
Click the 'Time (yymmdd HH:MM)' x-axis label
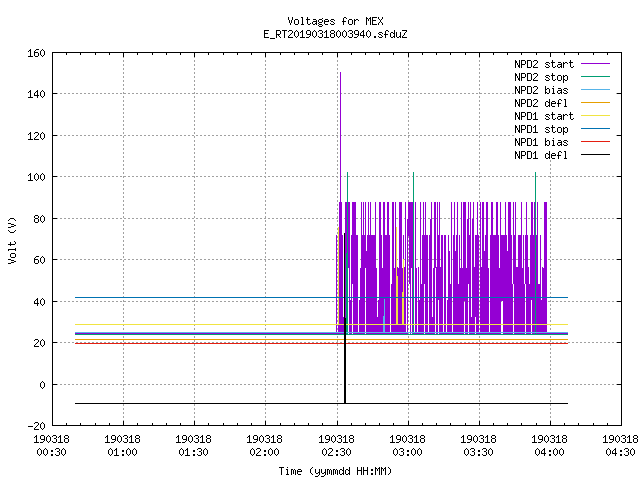click(335, 471)
